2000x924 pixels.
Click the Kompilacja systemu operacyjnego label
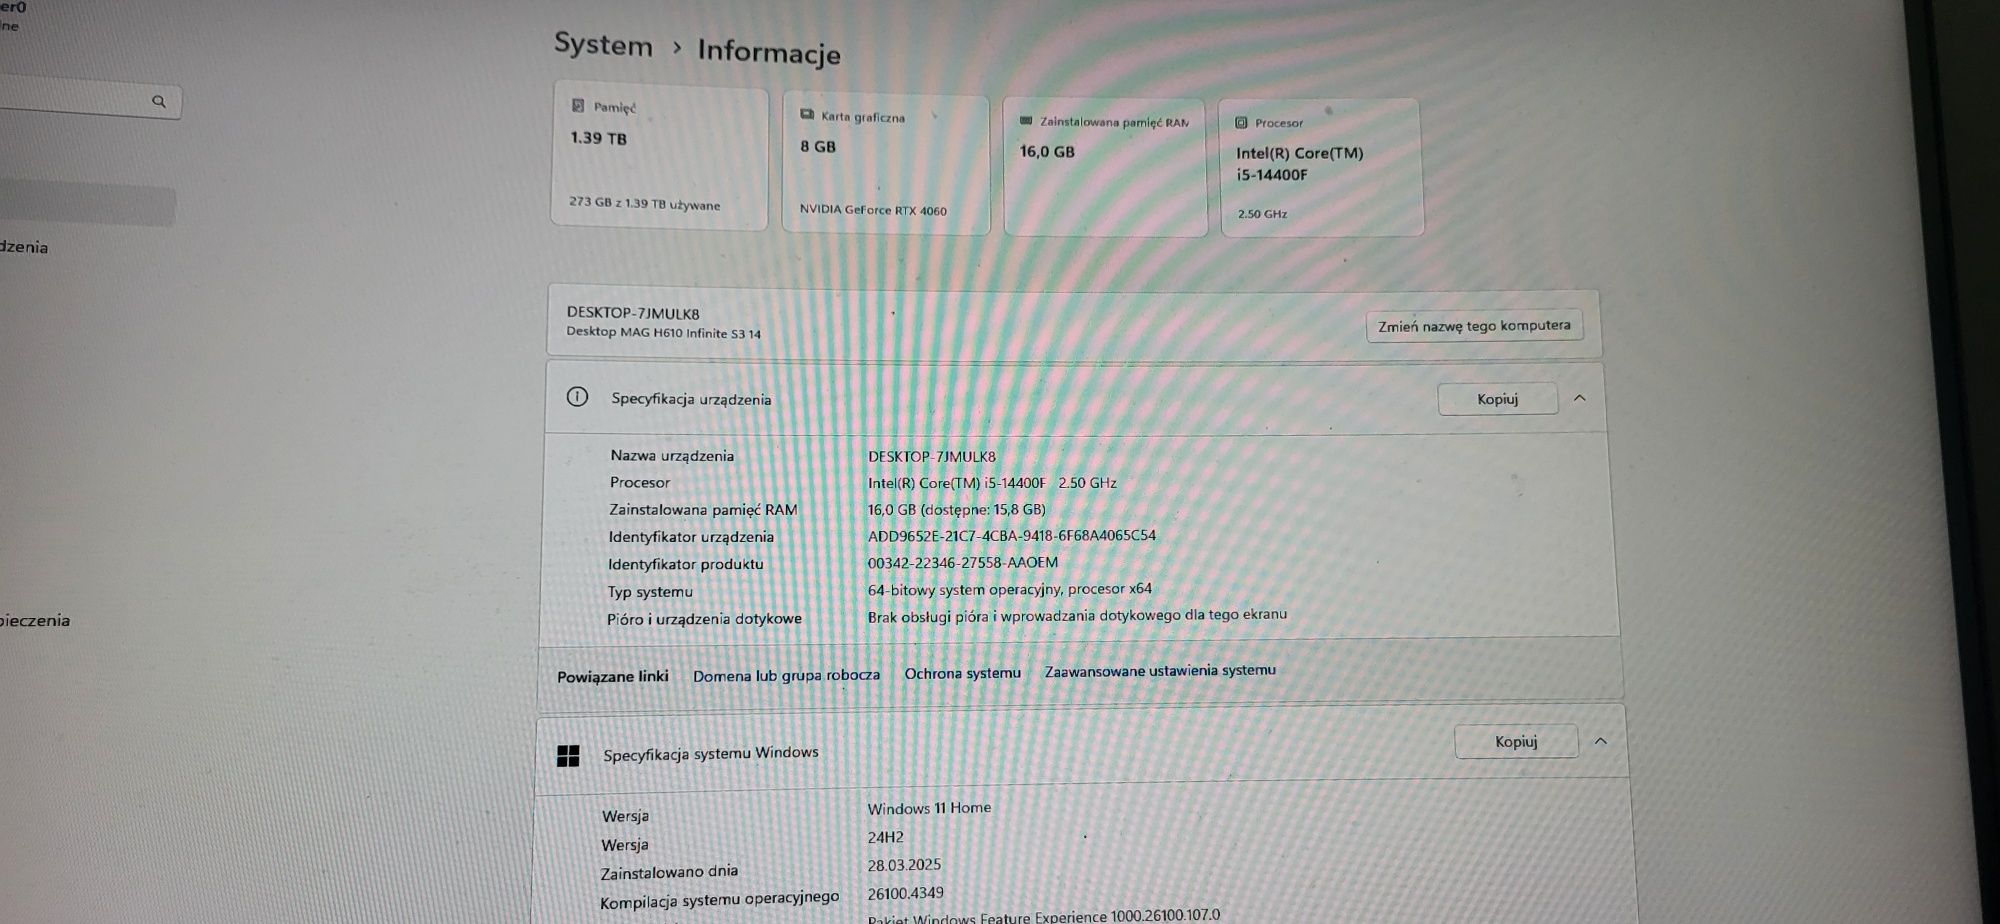[719, 900]
